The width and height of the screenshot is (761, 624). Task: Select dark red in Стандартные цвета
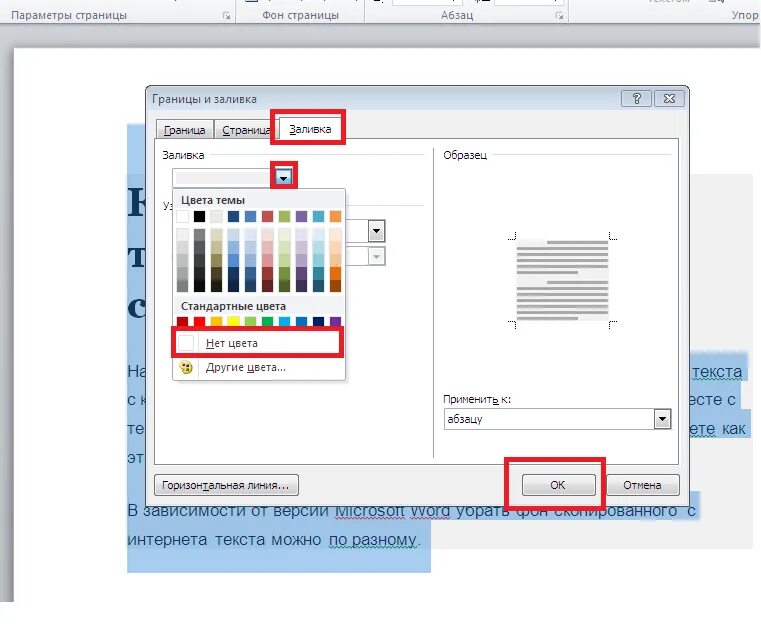(x=182, y=321)
